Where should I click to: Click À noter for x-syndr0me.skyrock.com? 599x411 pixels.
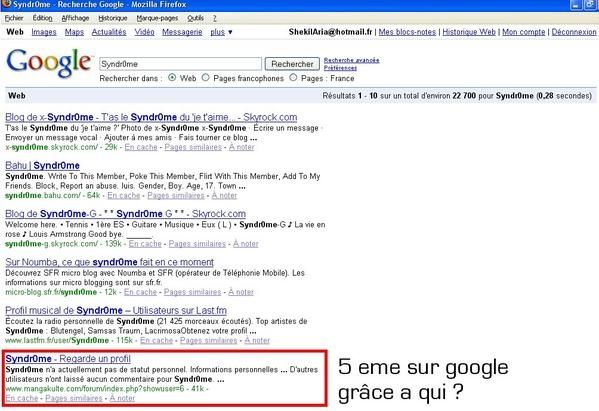coord(241,147)
